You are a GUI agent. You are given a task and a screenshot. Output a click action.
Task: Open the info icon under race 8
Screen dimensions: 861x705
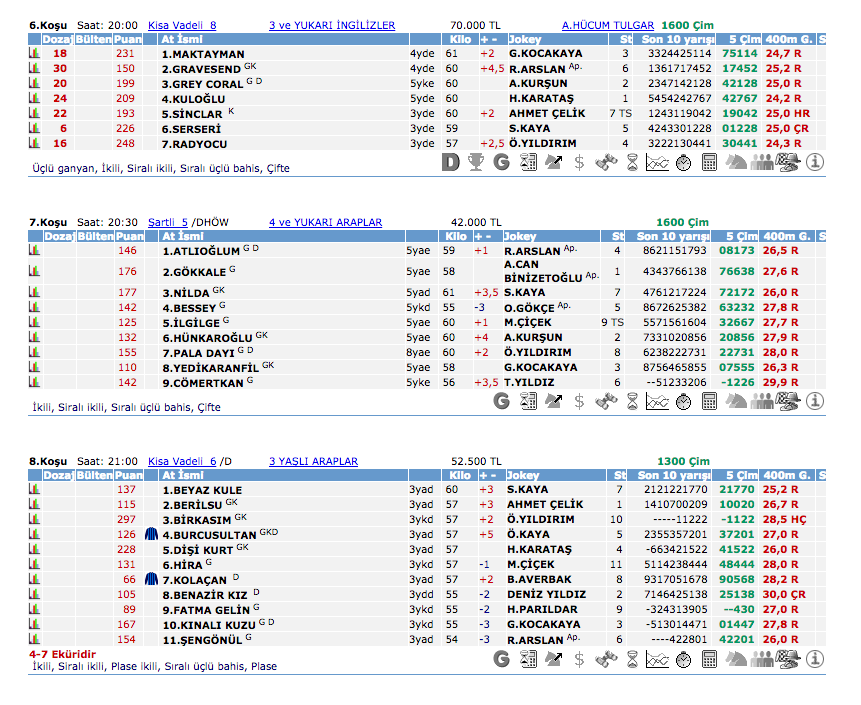[815, 659]
